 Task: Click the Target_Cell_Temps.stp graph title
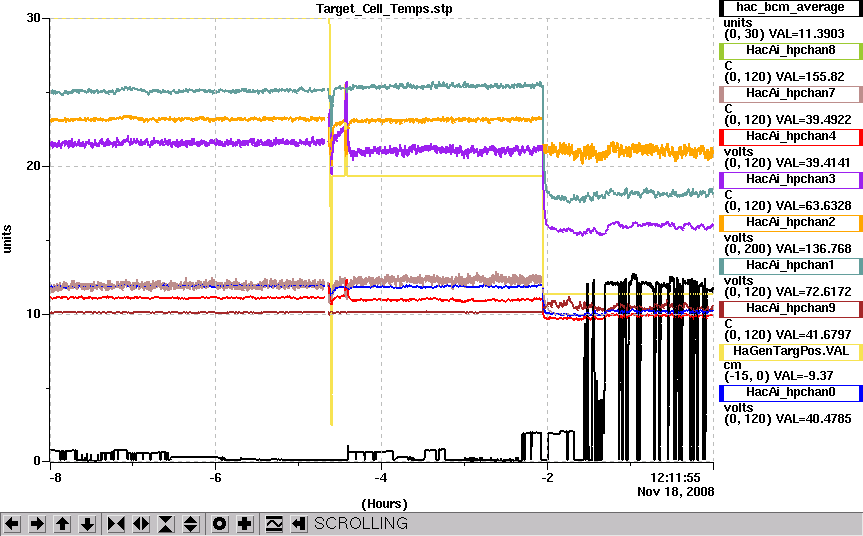384,9
